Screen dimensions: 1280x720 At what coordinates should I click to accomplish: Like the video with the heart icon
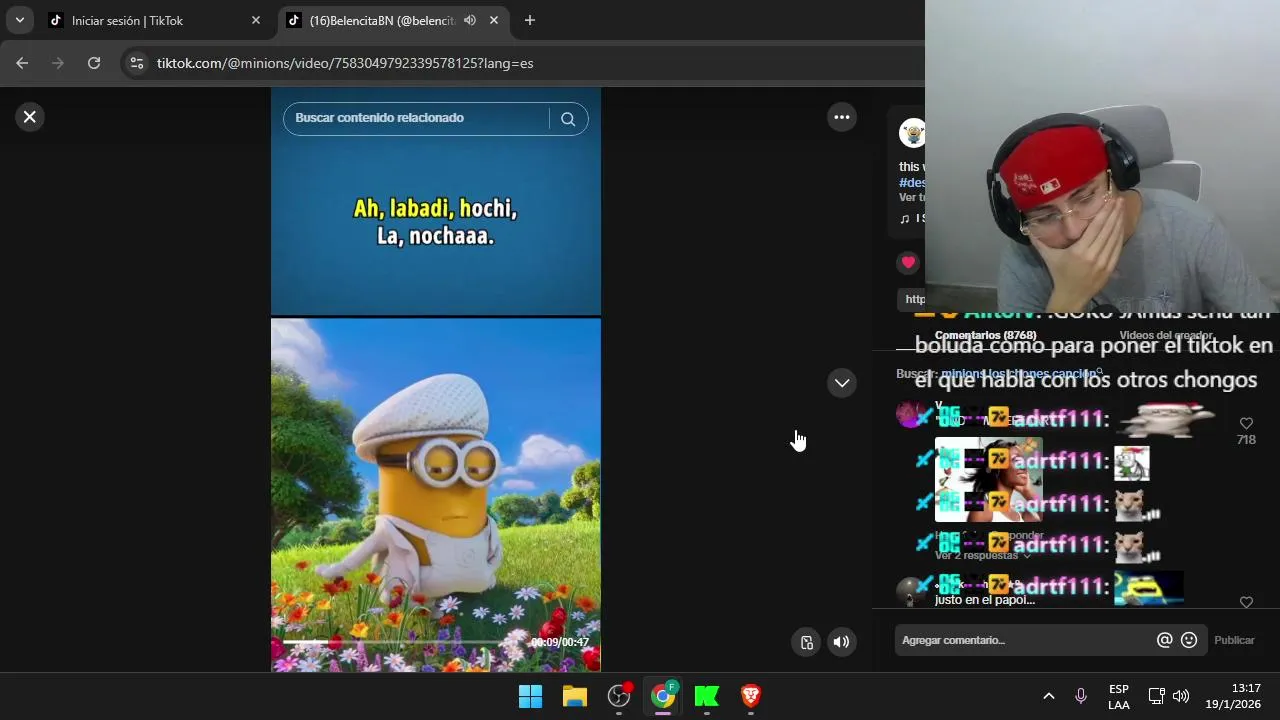coord(908,262)
